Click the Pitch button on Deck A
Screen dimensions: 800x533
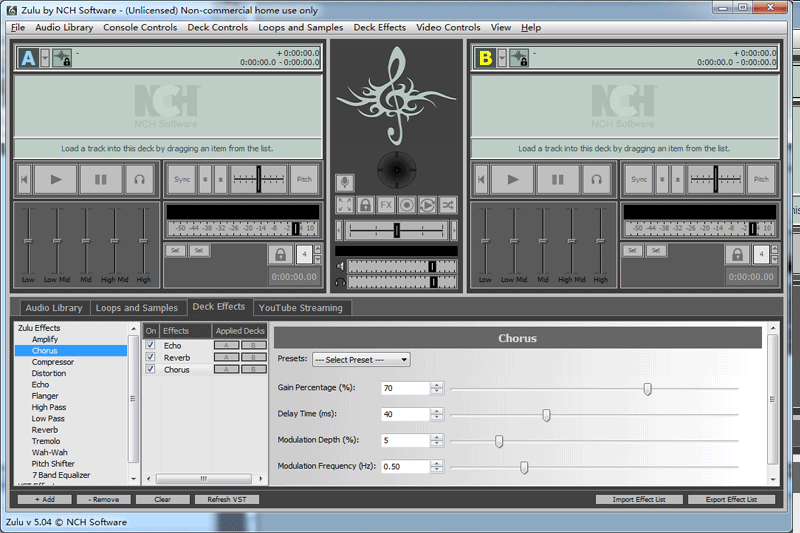(304, 179)
